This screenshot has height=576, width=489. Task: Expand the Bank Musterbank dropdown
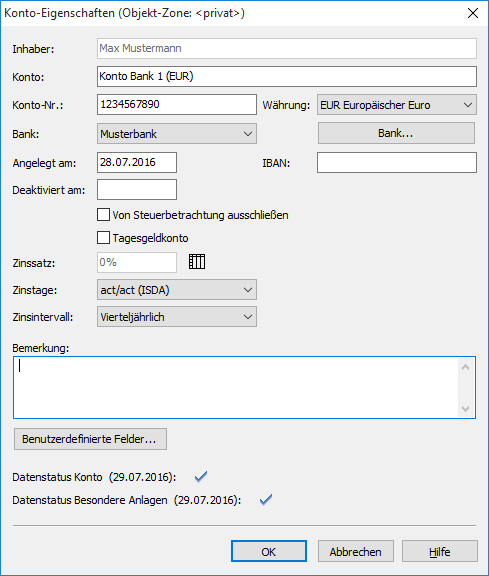(x=177, y=134)
